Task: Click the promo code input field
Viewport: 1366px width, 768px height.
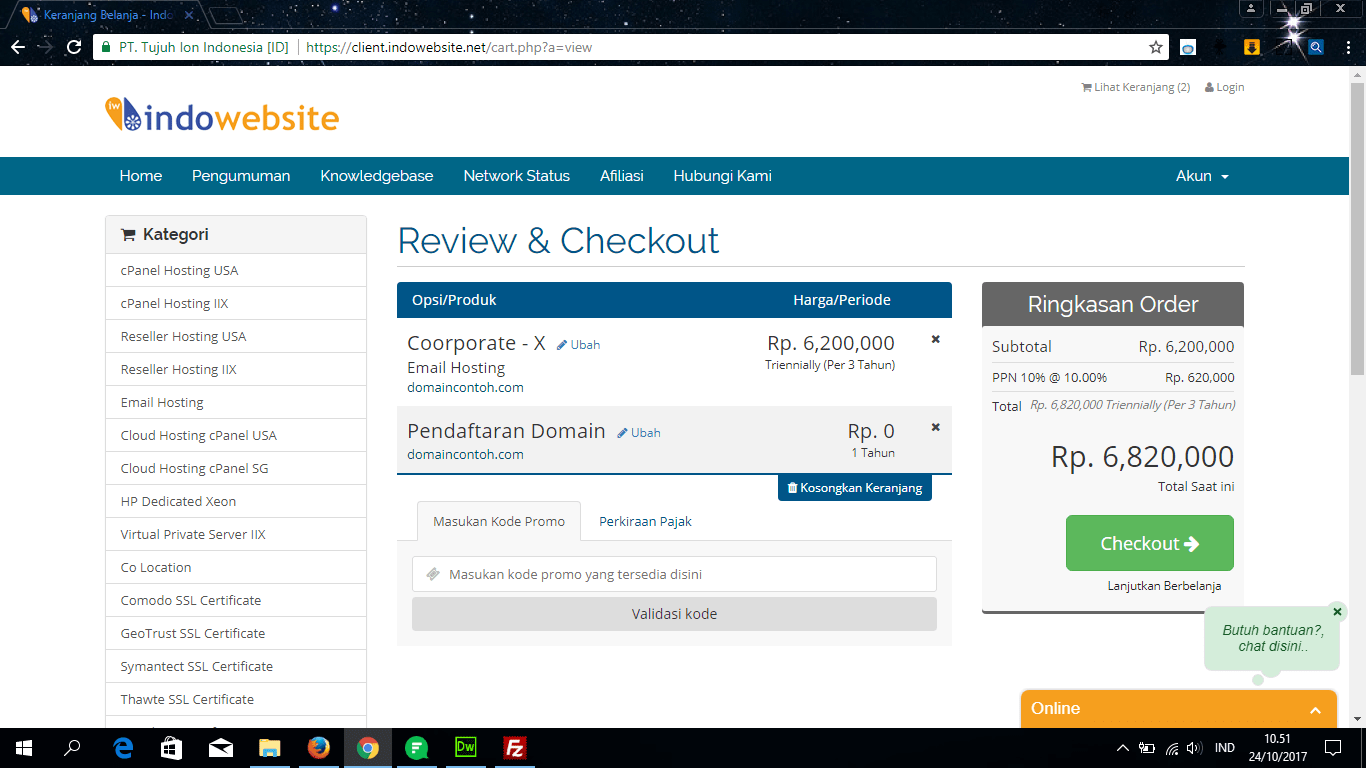Action: coord(674,574)
